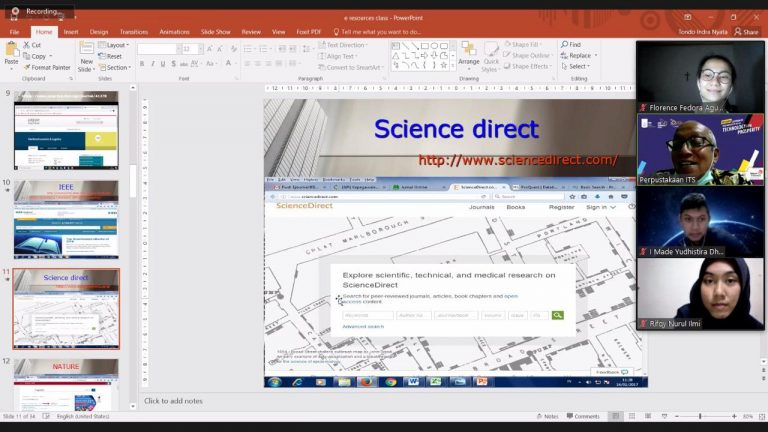The width and height of the screenshot is (768, 432).
Task: Open Comments from the status bar
Action: 582,416
